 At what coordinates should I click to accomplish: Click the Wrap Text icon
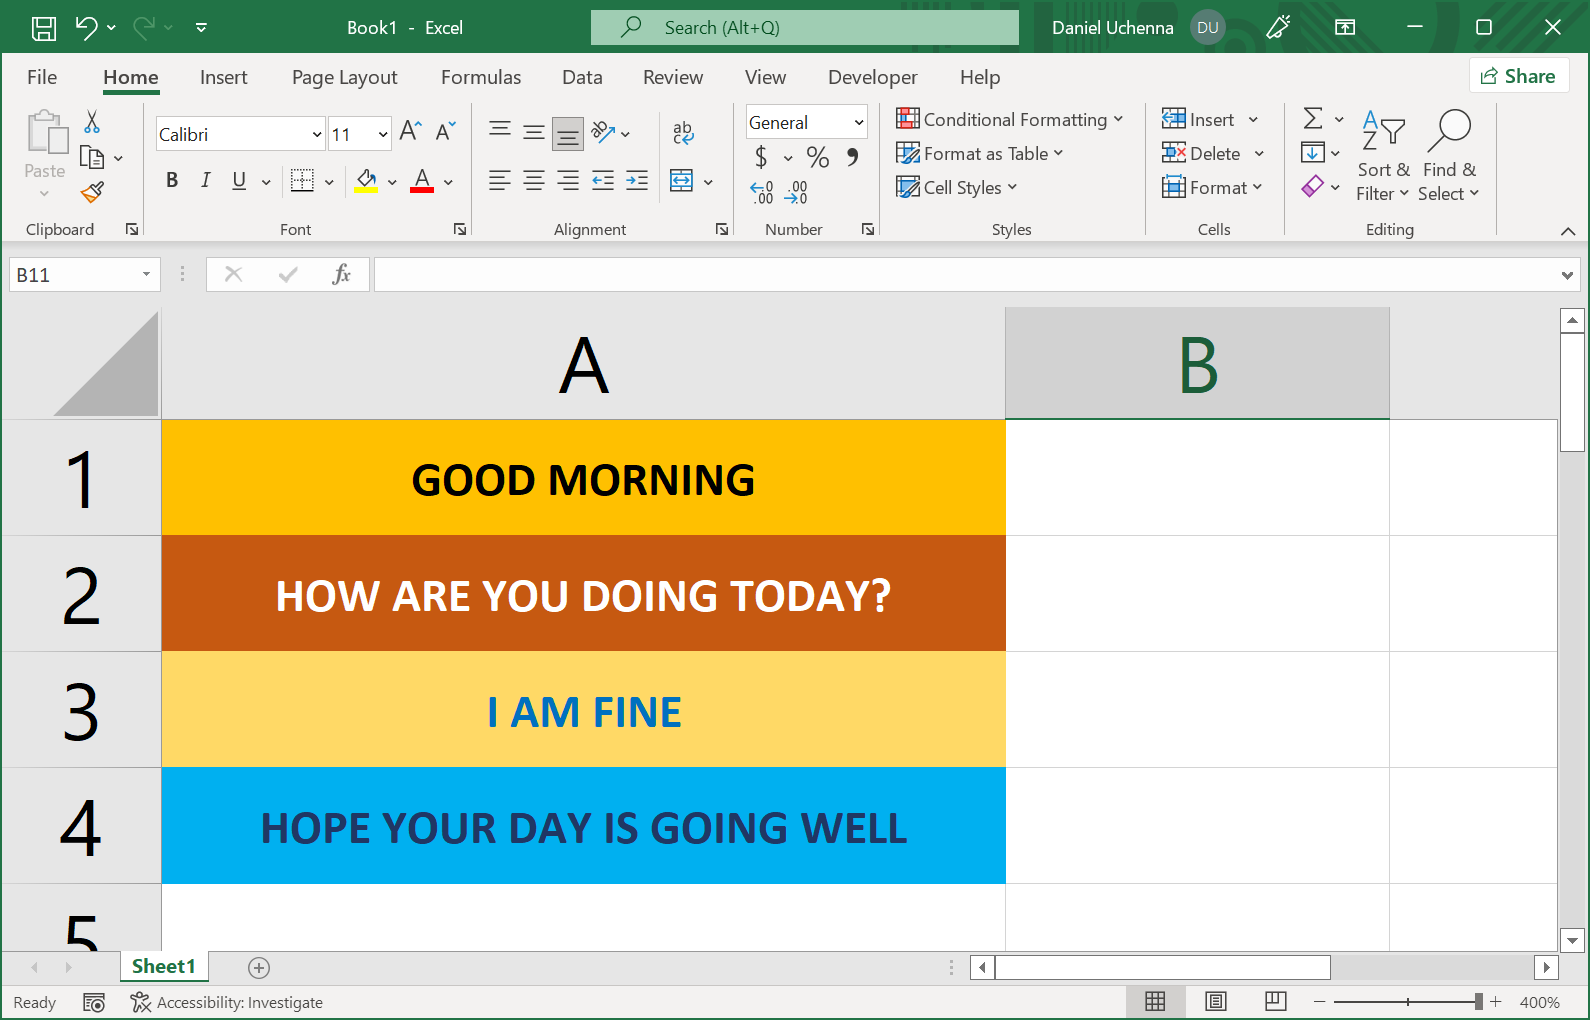683,132
